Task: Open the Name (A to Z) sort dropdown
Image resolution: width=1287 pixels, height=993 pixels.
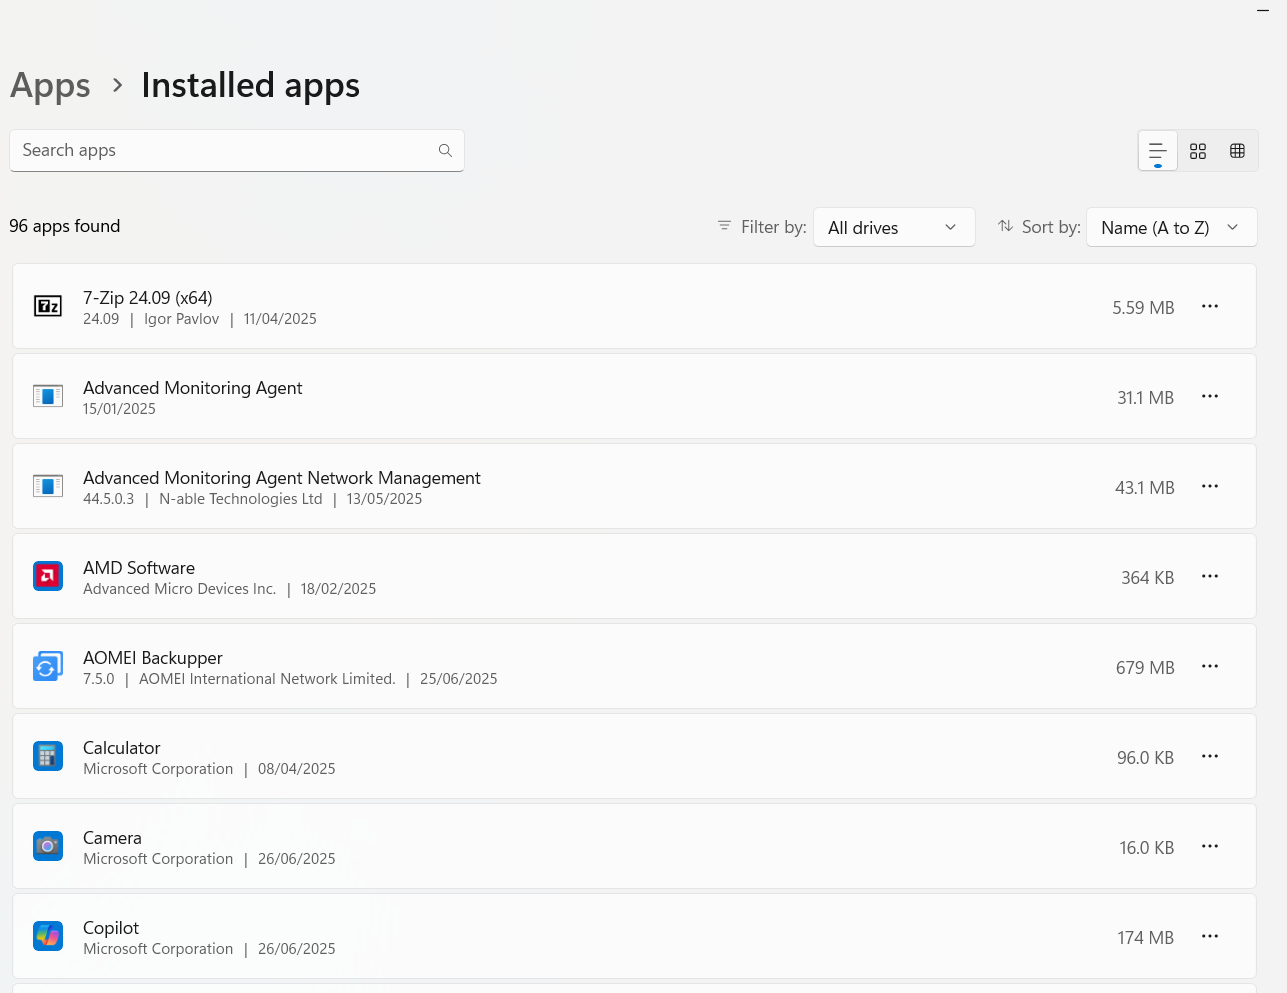Action: click(x=1171, y=227)
